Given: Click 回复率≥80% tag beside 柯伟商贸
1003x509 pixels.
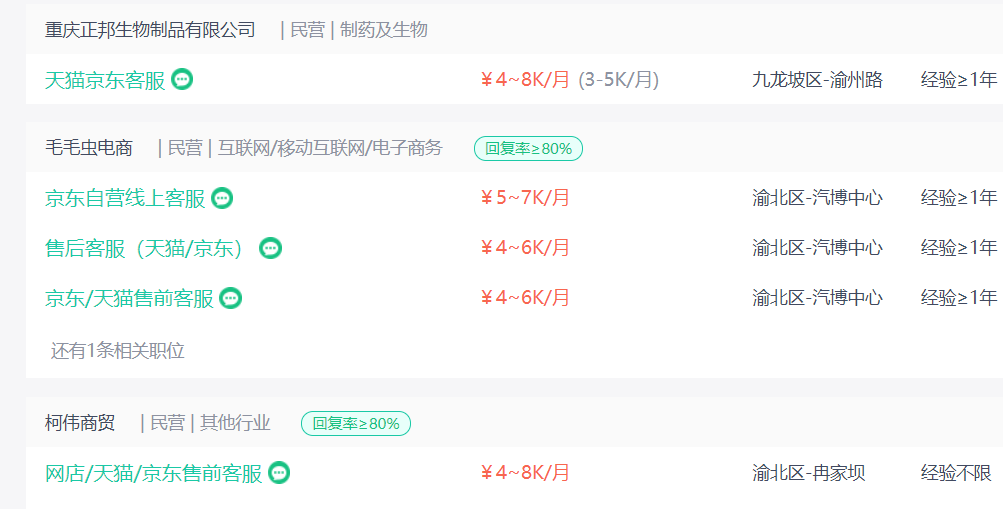Looking at the screenshot, I should pos(356,423).
